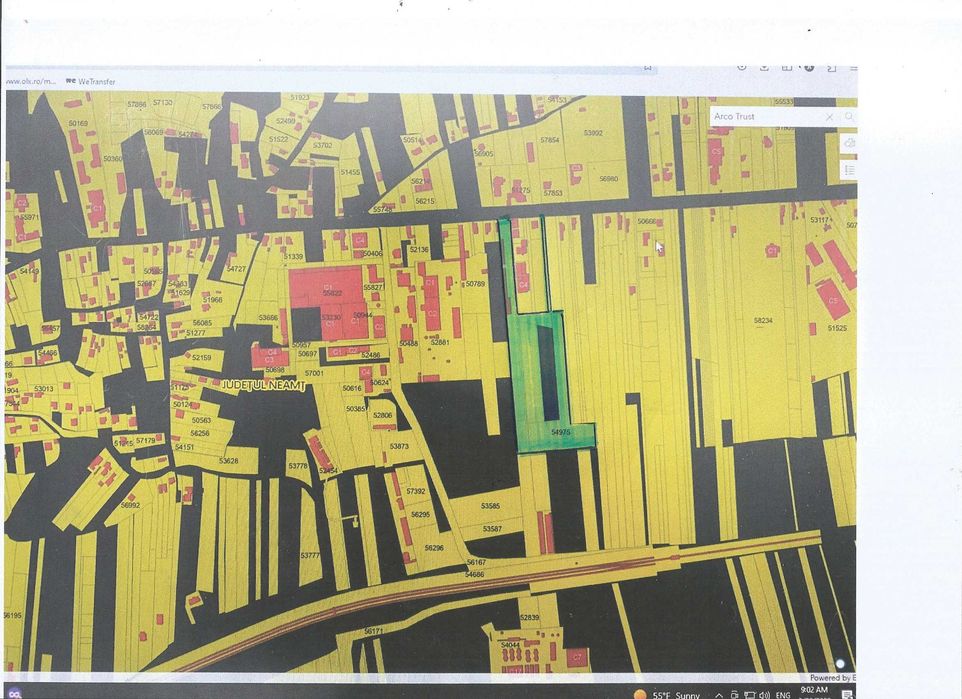Select parcel label 57001

click(314, 373)
